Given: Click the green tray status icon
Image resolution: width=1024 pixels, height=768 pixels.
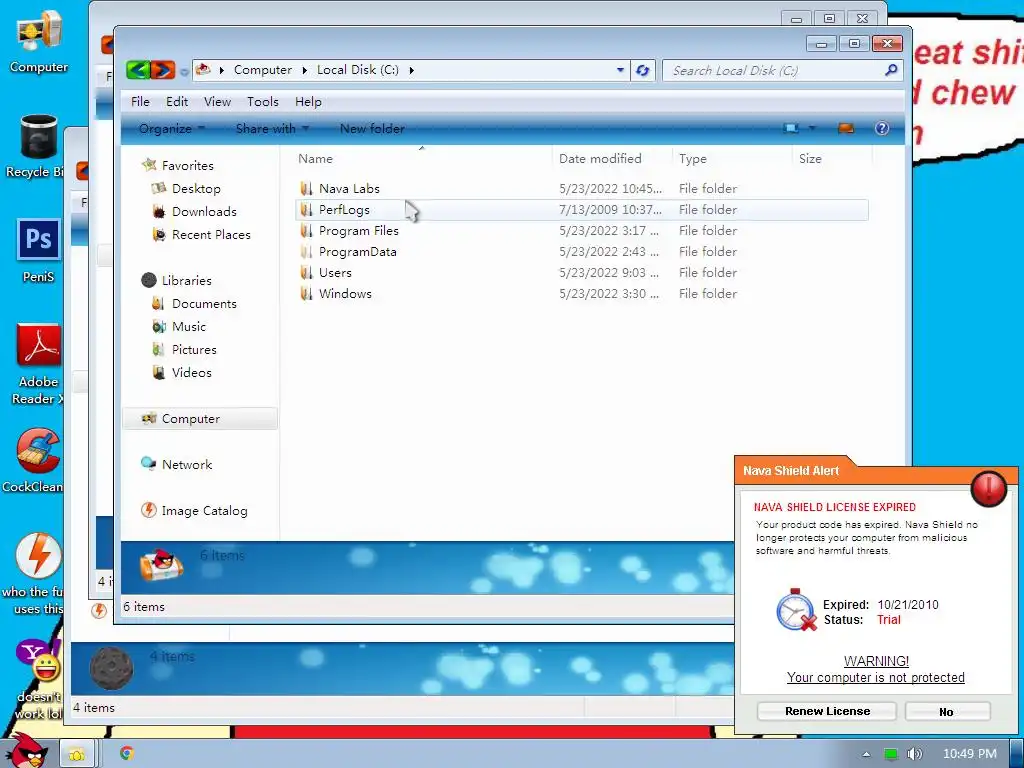Looking at the screenshot, I should pyautogui.click(x=890, y=754).
